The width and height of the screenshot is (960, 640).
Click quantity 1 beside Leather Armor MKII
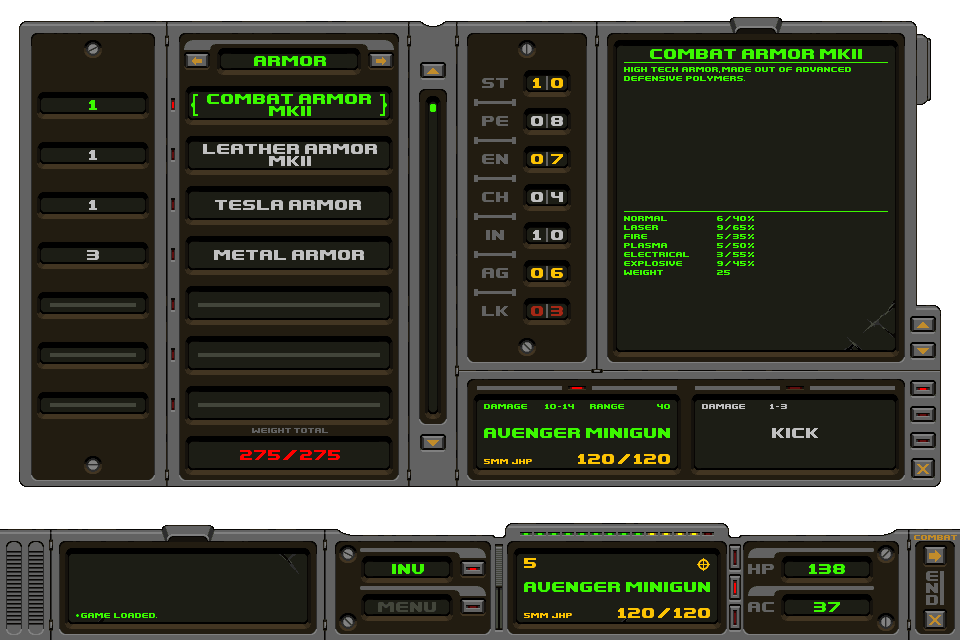click(x=92, y=155)
